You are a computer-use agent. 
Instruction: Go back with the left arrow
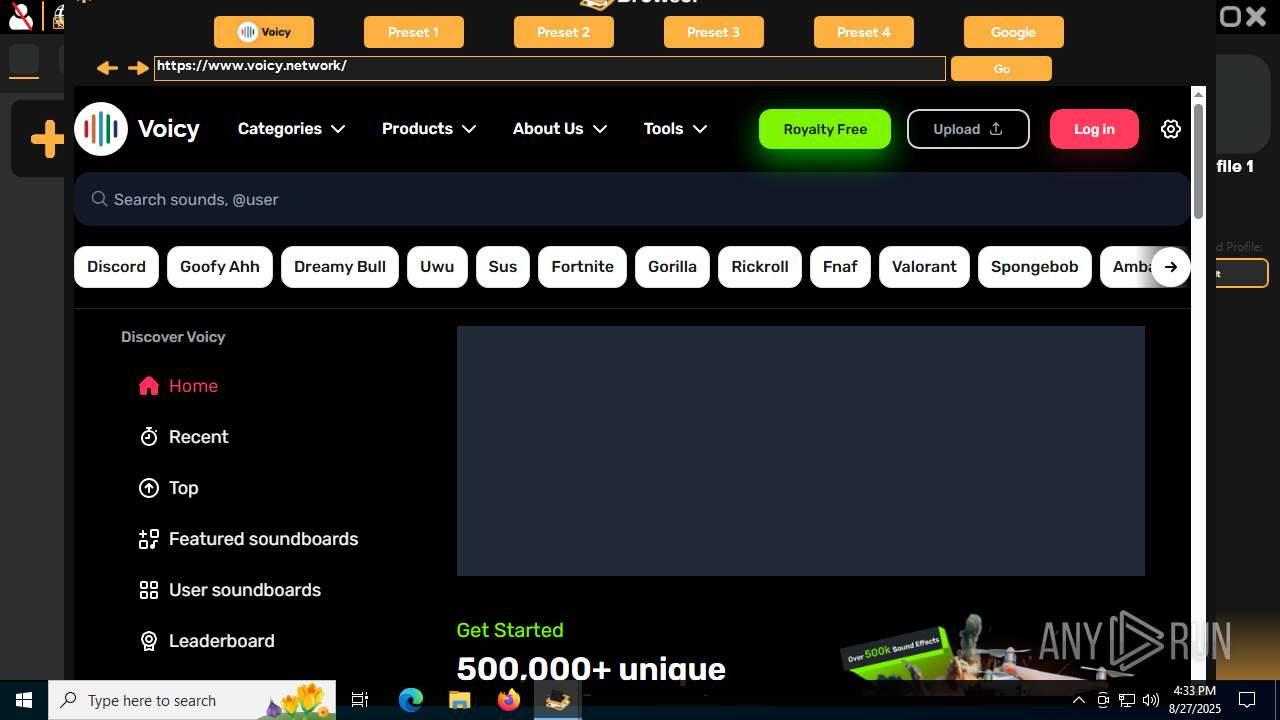pos(107,68)
